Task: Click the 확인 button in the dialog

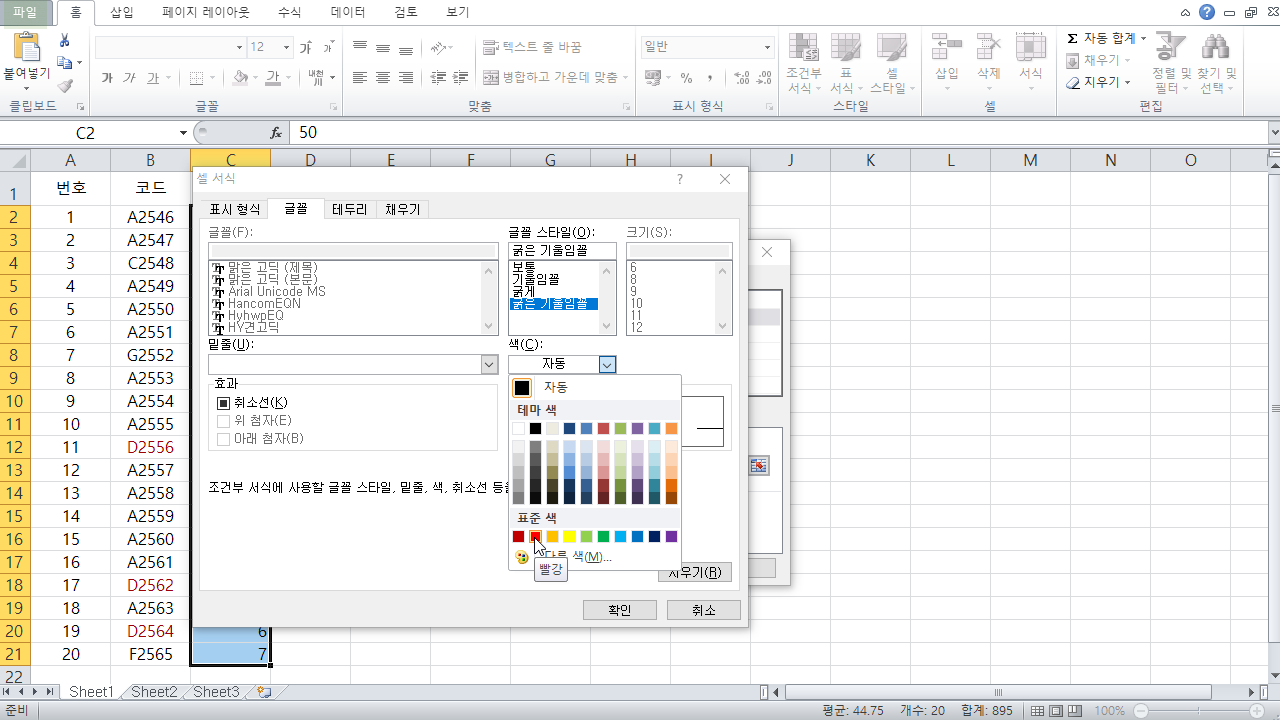Action: click(x=620, y=610)
